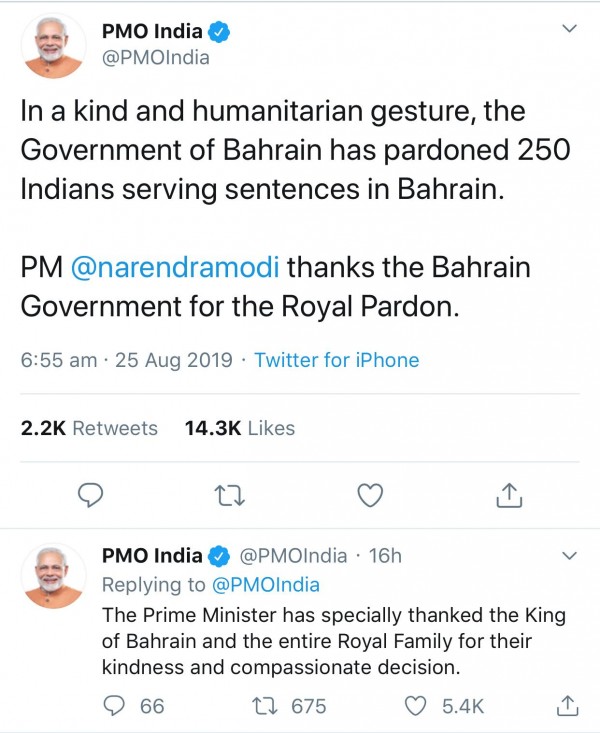View the 14.3K Likes list
Image resolution: width=600 pixels, height=733 pixels.
[240, 428]
